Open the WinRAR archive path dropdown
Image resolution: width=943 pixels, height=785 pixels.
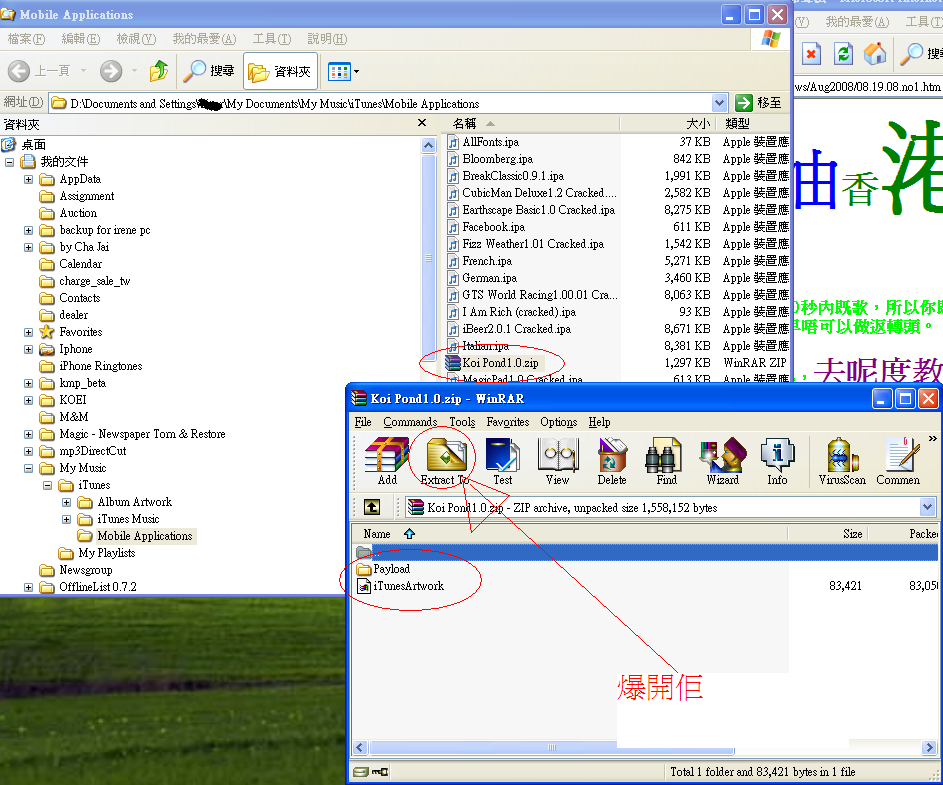[927, 508]
